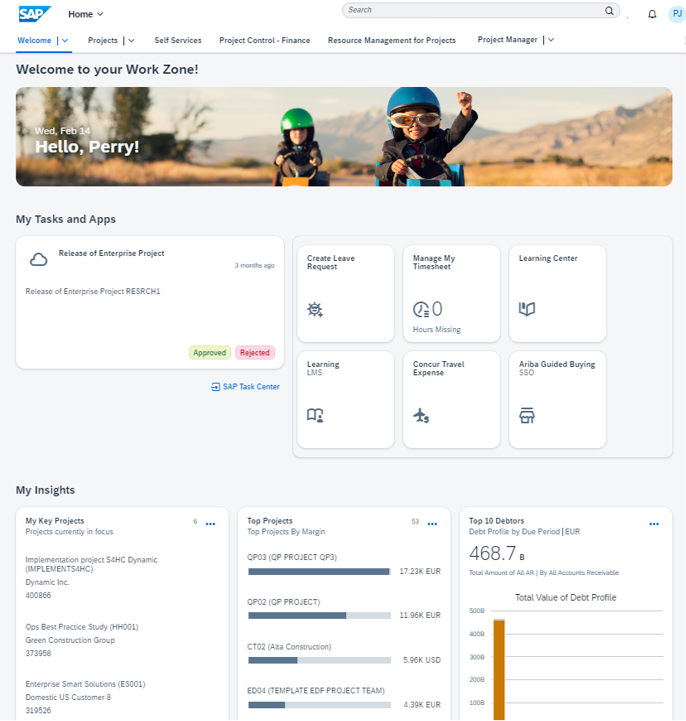686x721 pixels.
Task: Click the welcome banner image
Action: pyautogui.click(x=344, y=137)
